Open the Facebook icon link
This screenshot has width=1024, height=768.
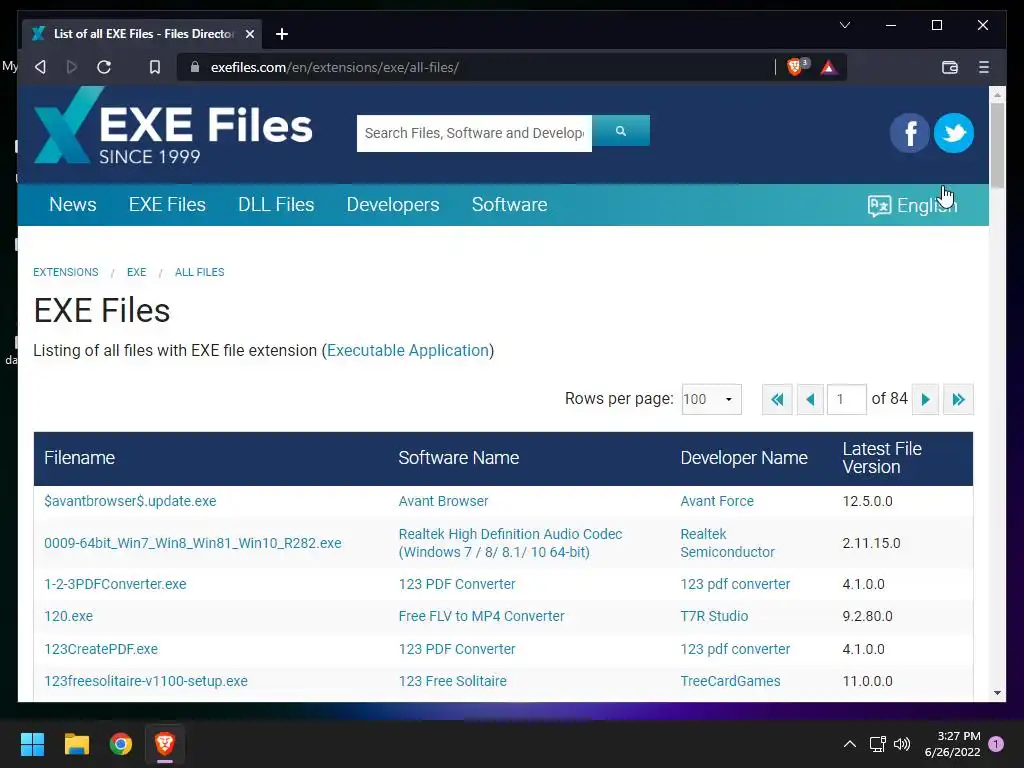[909, 133]
